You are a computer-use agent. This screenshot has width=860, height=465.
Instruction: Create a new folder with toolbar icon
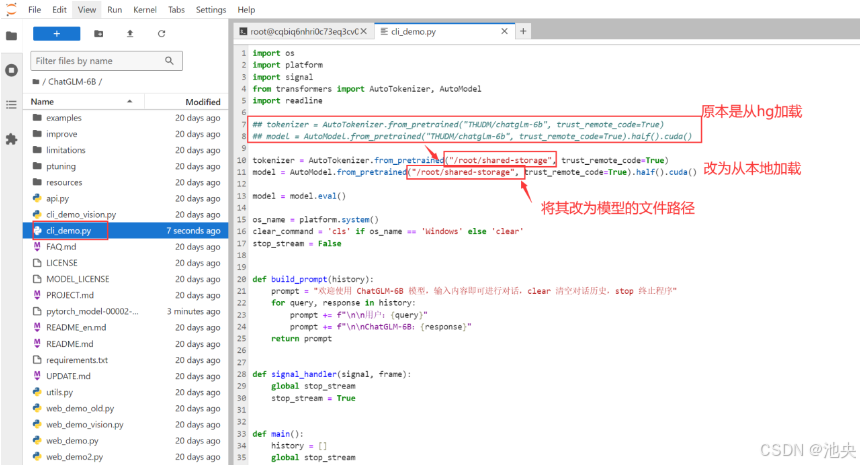pos(99,33)
